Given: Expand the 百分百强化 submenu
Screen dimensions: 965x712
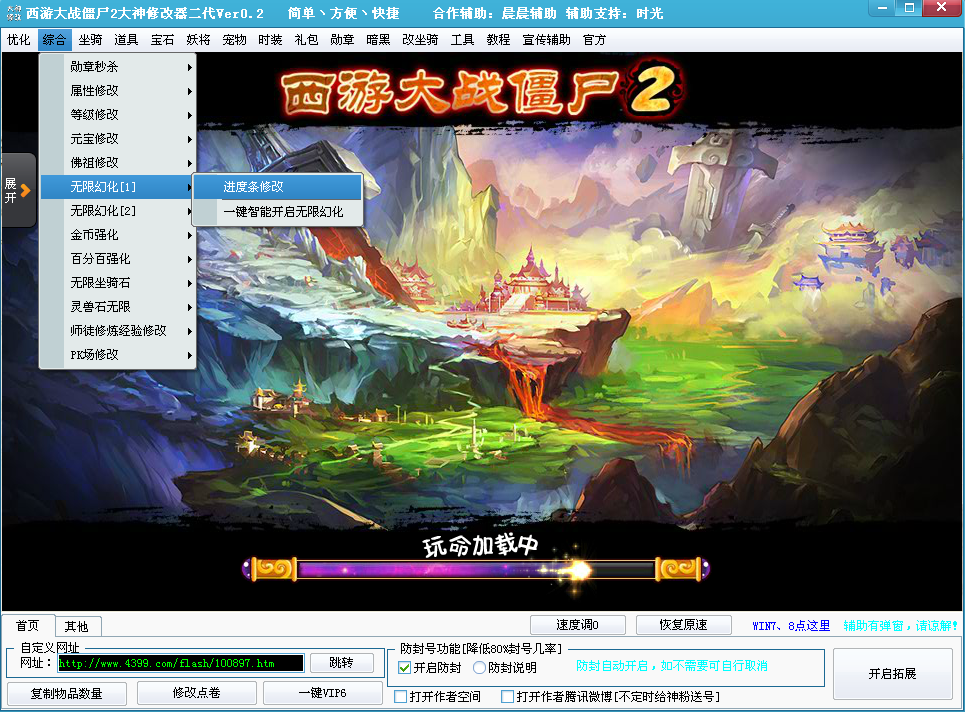Looking at the screenshot, I should pos(118,258).
